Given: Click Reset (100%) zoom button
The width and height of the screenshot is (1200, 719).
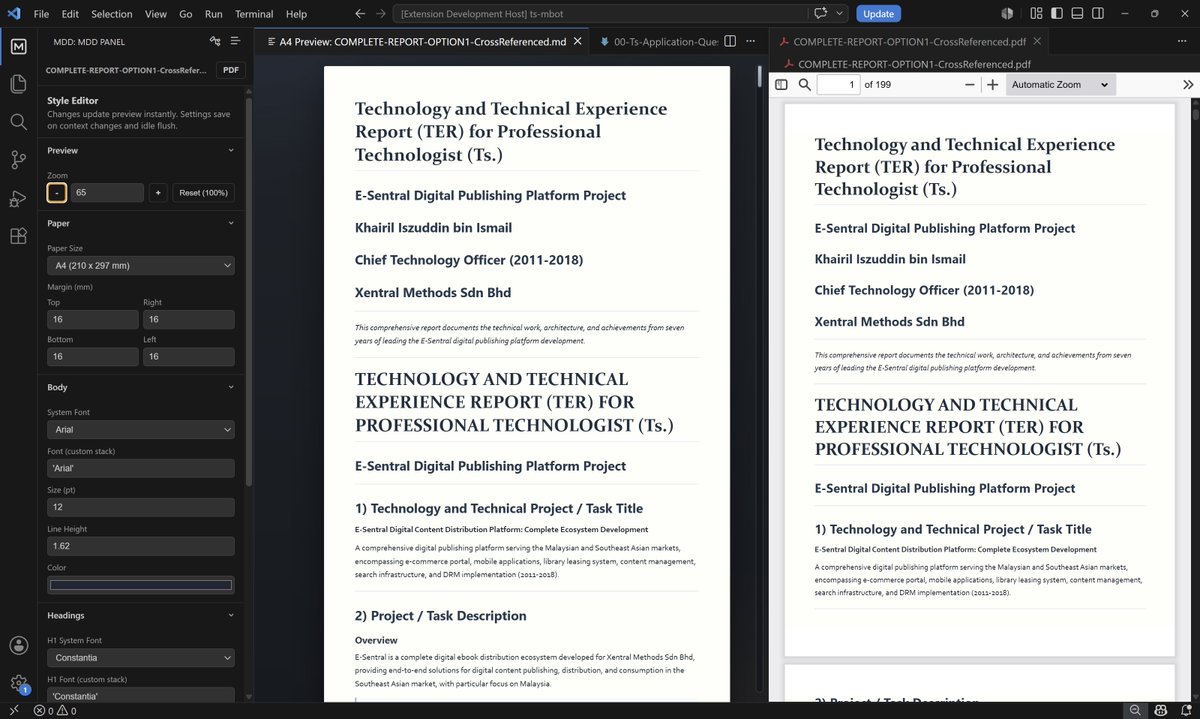Looking at the screenshot, I should click(203, 193).
